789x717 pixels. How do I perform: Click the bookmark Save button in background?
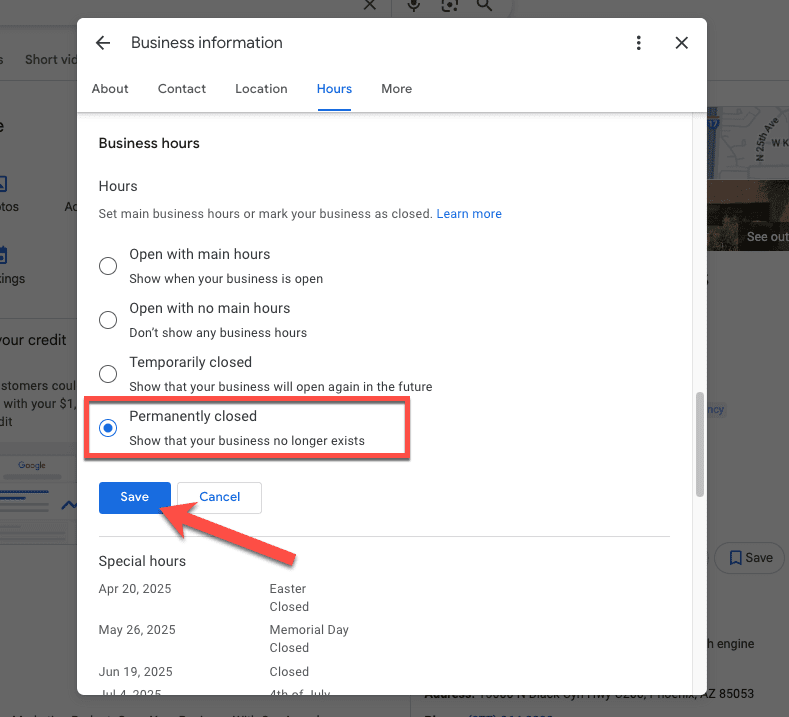[x=749, y=557]
